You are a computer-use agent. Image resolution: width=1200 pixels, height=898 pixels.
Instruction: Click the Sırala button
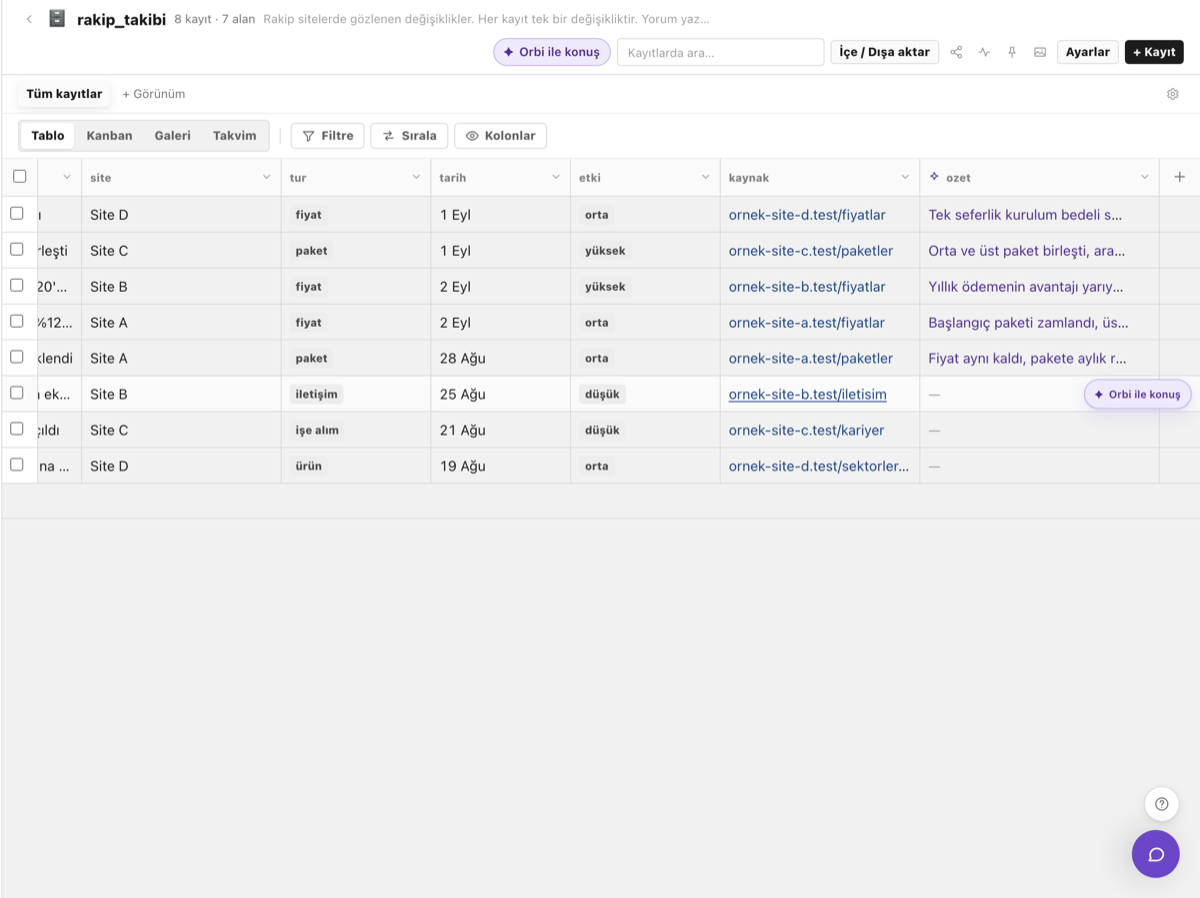pyautogui.click(x=409, y=136)
